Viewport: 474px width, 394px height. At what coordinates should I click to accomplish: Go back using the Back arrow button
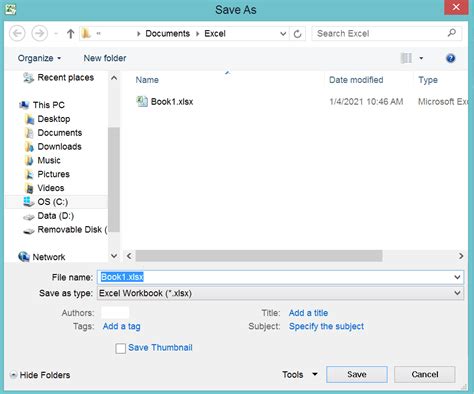click(x=17, y=34)
